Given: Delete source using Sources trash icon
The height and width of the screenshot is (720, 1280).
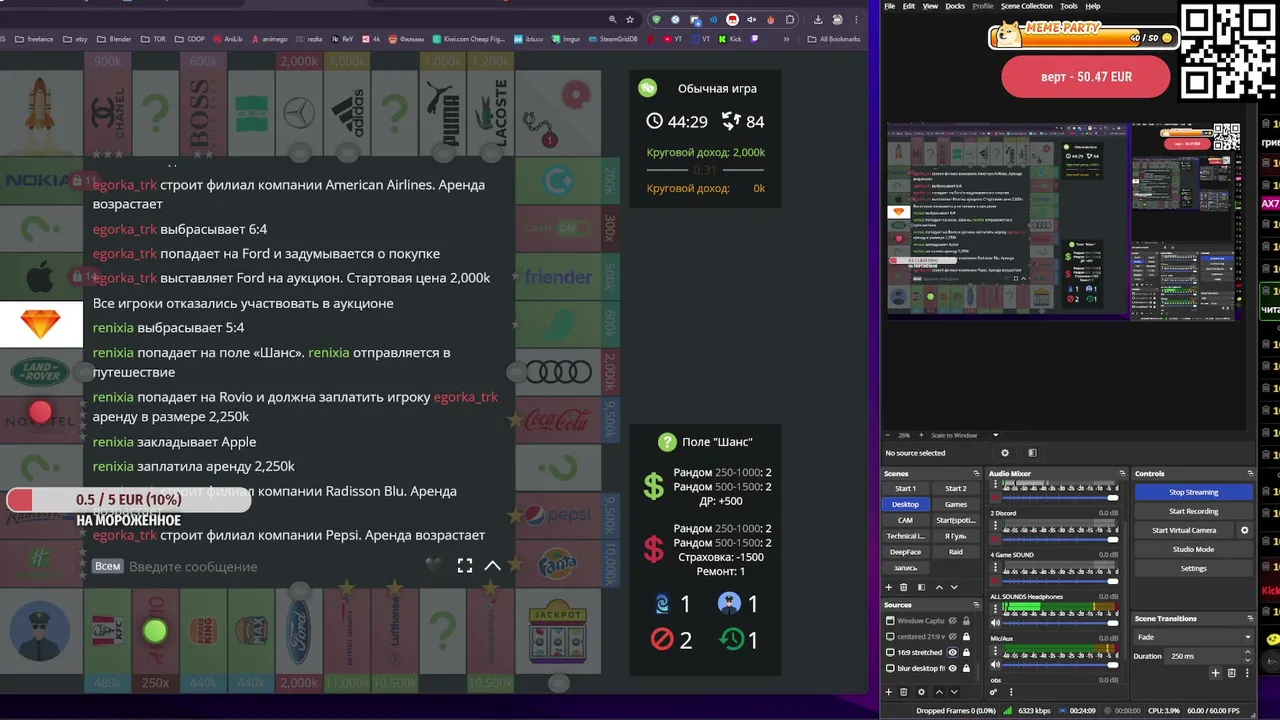Looking at the screenshot, I should coord(903,692).
